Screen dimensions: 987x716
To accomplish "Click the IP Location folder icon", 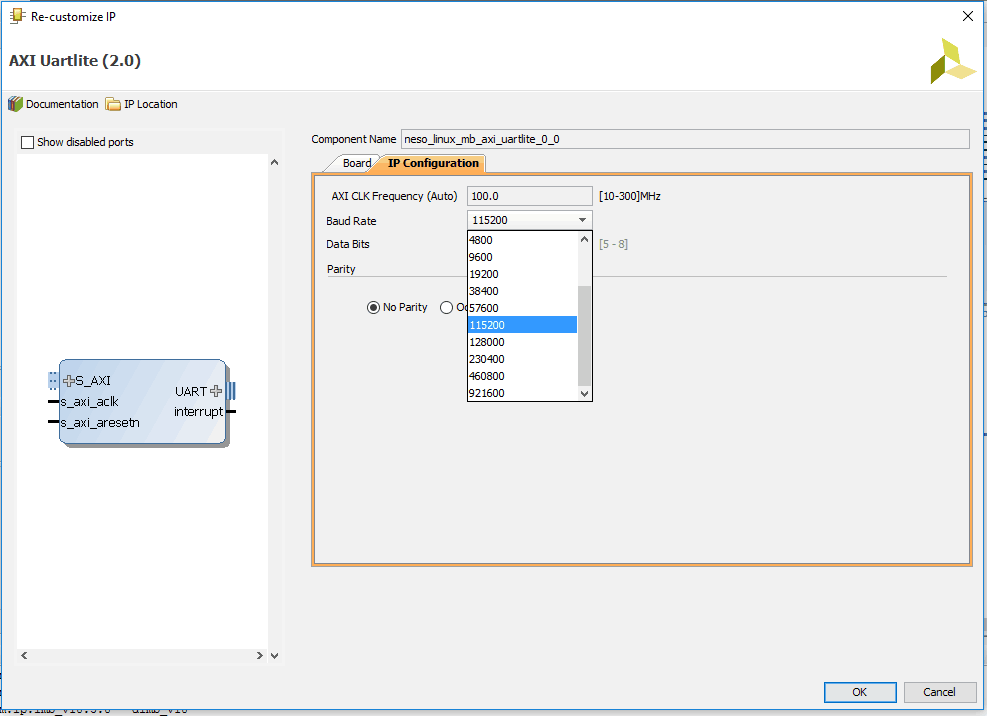I will [x=113, y=104].
